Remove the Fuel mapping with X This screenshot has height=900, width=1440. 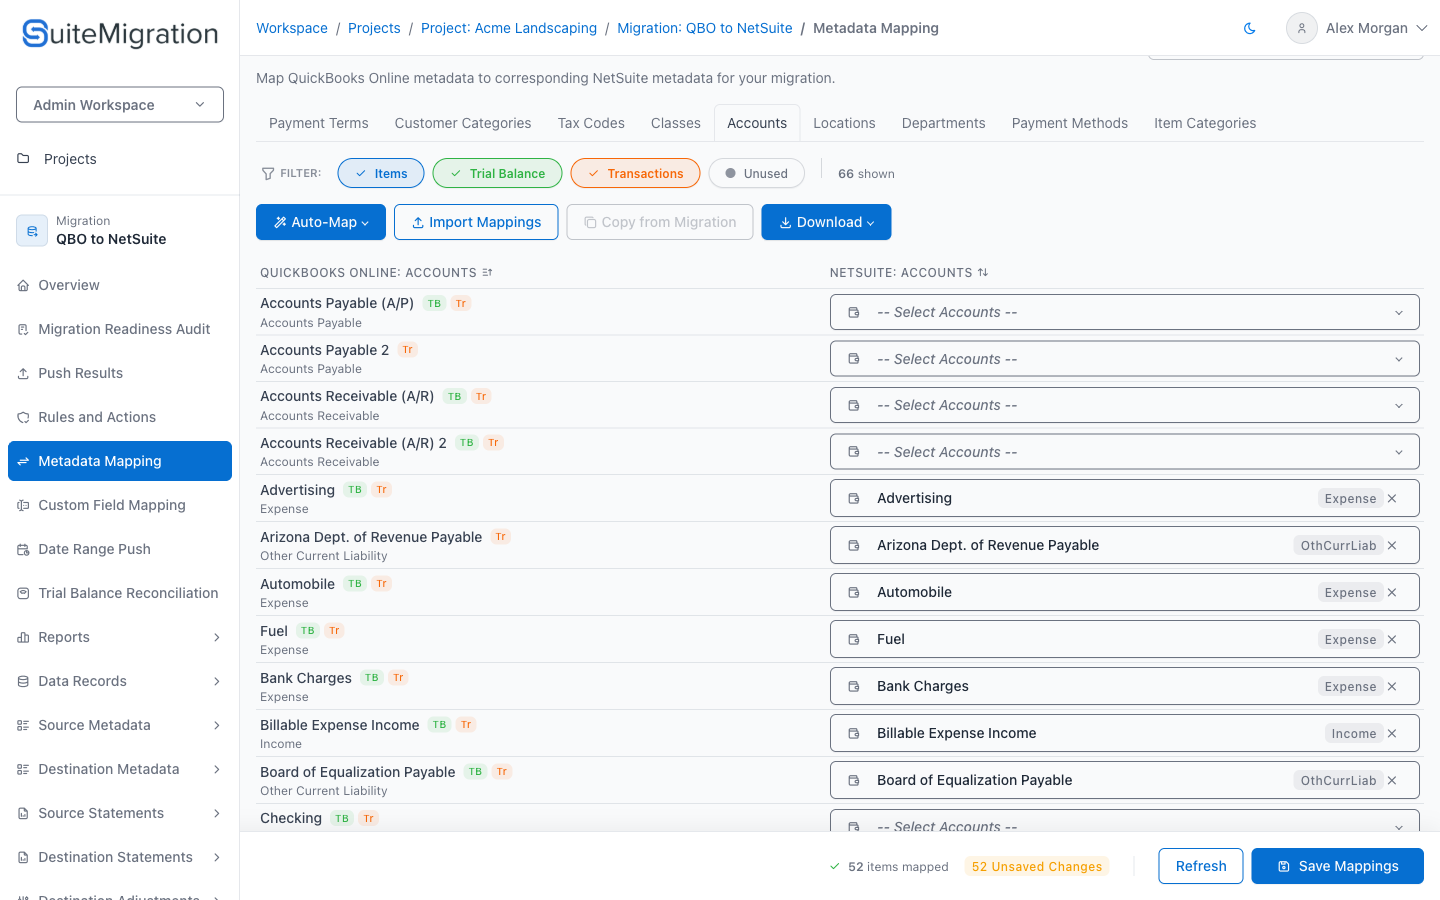[1392, 640]
